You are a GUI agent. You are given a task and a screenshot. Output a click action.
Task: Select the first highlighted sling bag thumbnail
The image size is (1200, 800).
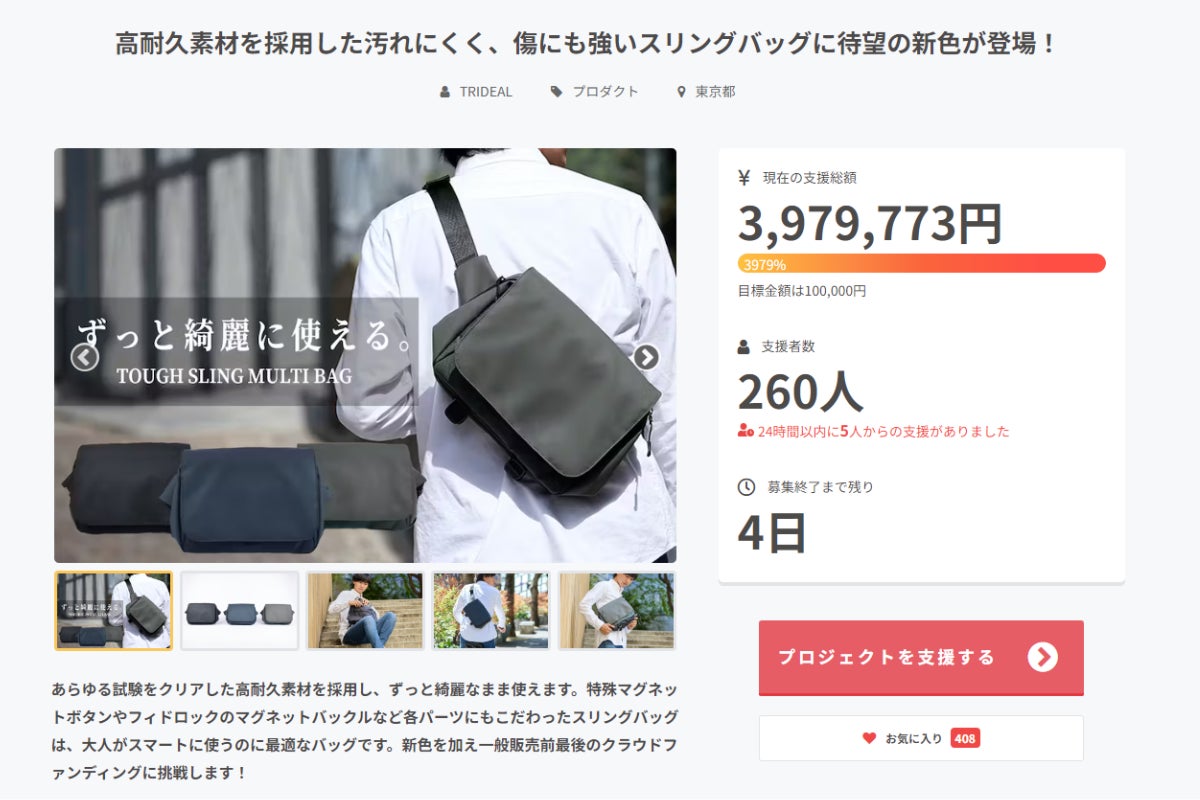[114, 611]
